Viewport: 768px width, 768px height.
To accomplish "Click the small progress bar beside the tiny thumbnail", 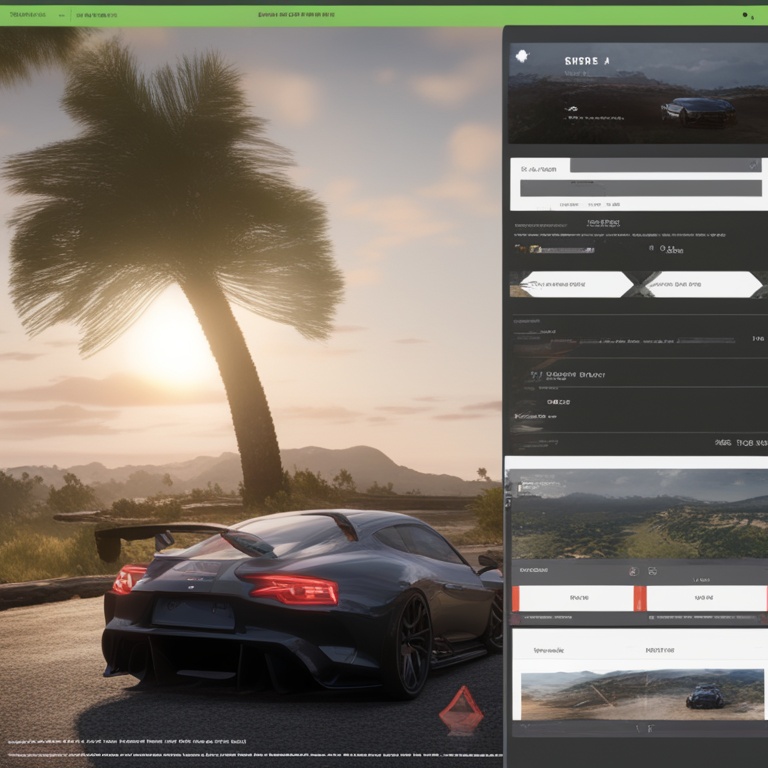I will coord(567,250).
